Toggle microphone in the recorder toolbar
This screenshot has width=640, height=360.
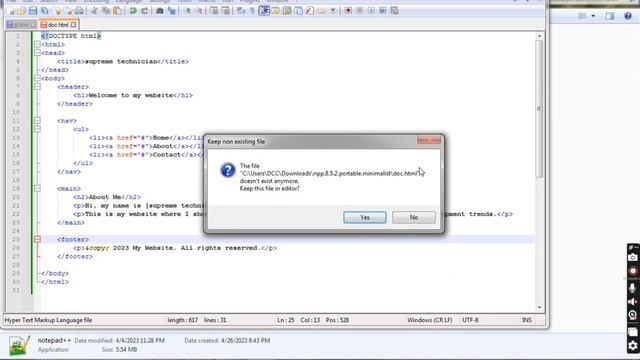[633, 288]
